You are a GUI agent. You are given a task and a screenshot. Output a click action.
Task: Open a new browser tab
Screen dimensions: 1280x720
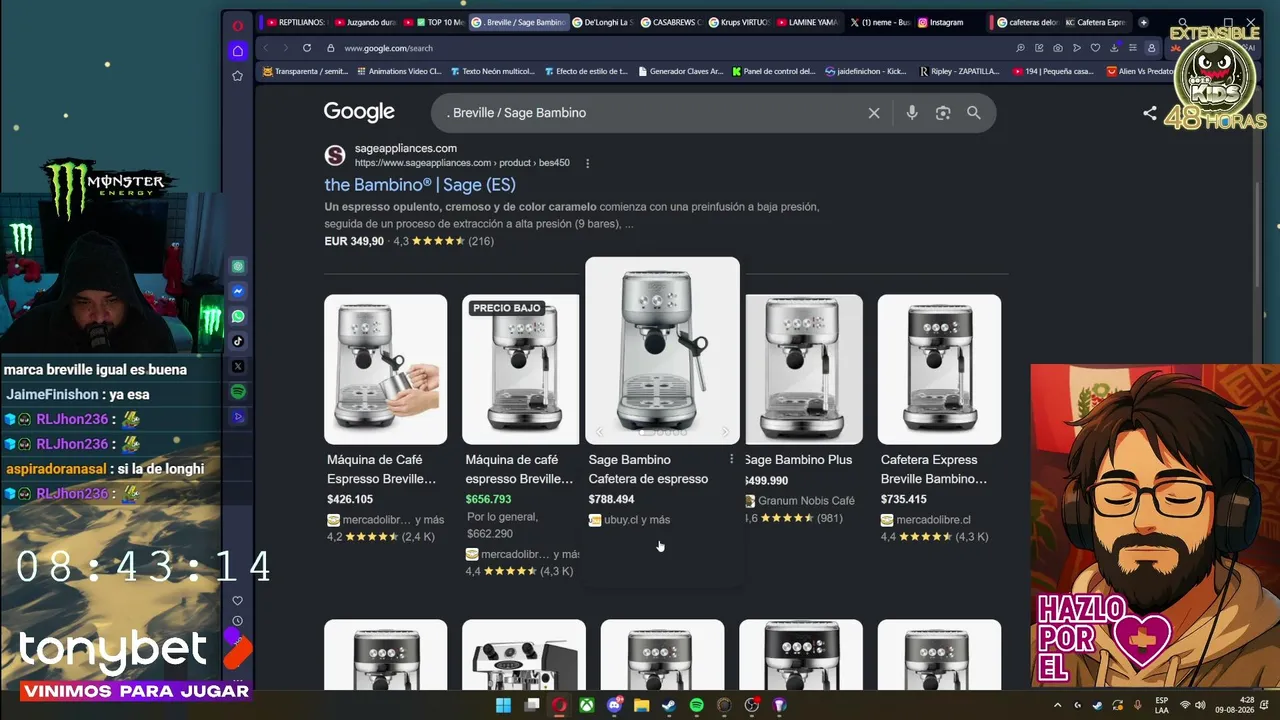click(x=1143, y=22)
